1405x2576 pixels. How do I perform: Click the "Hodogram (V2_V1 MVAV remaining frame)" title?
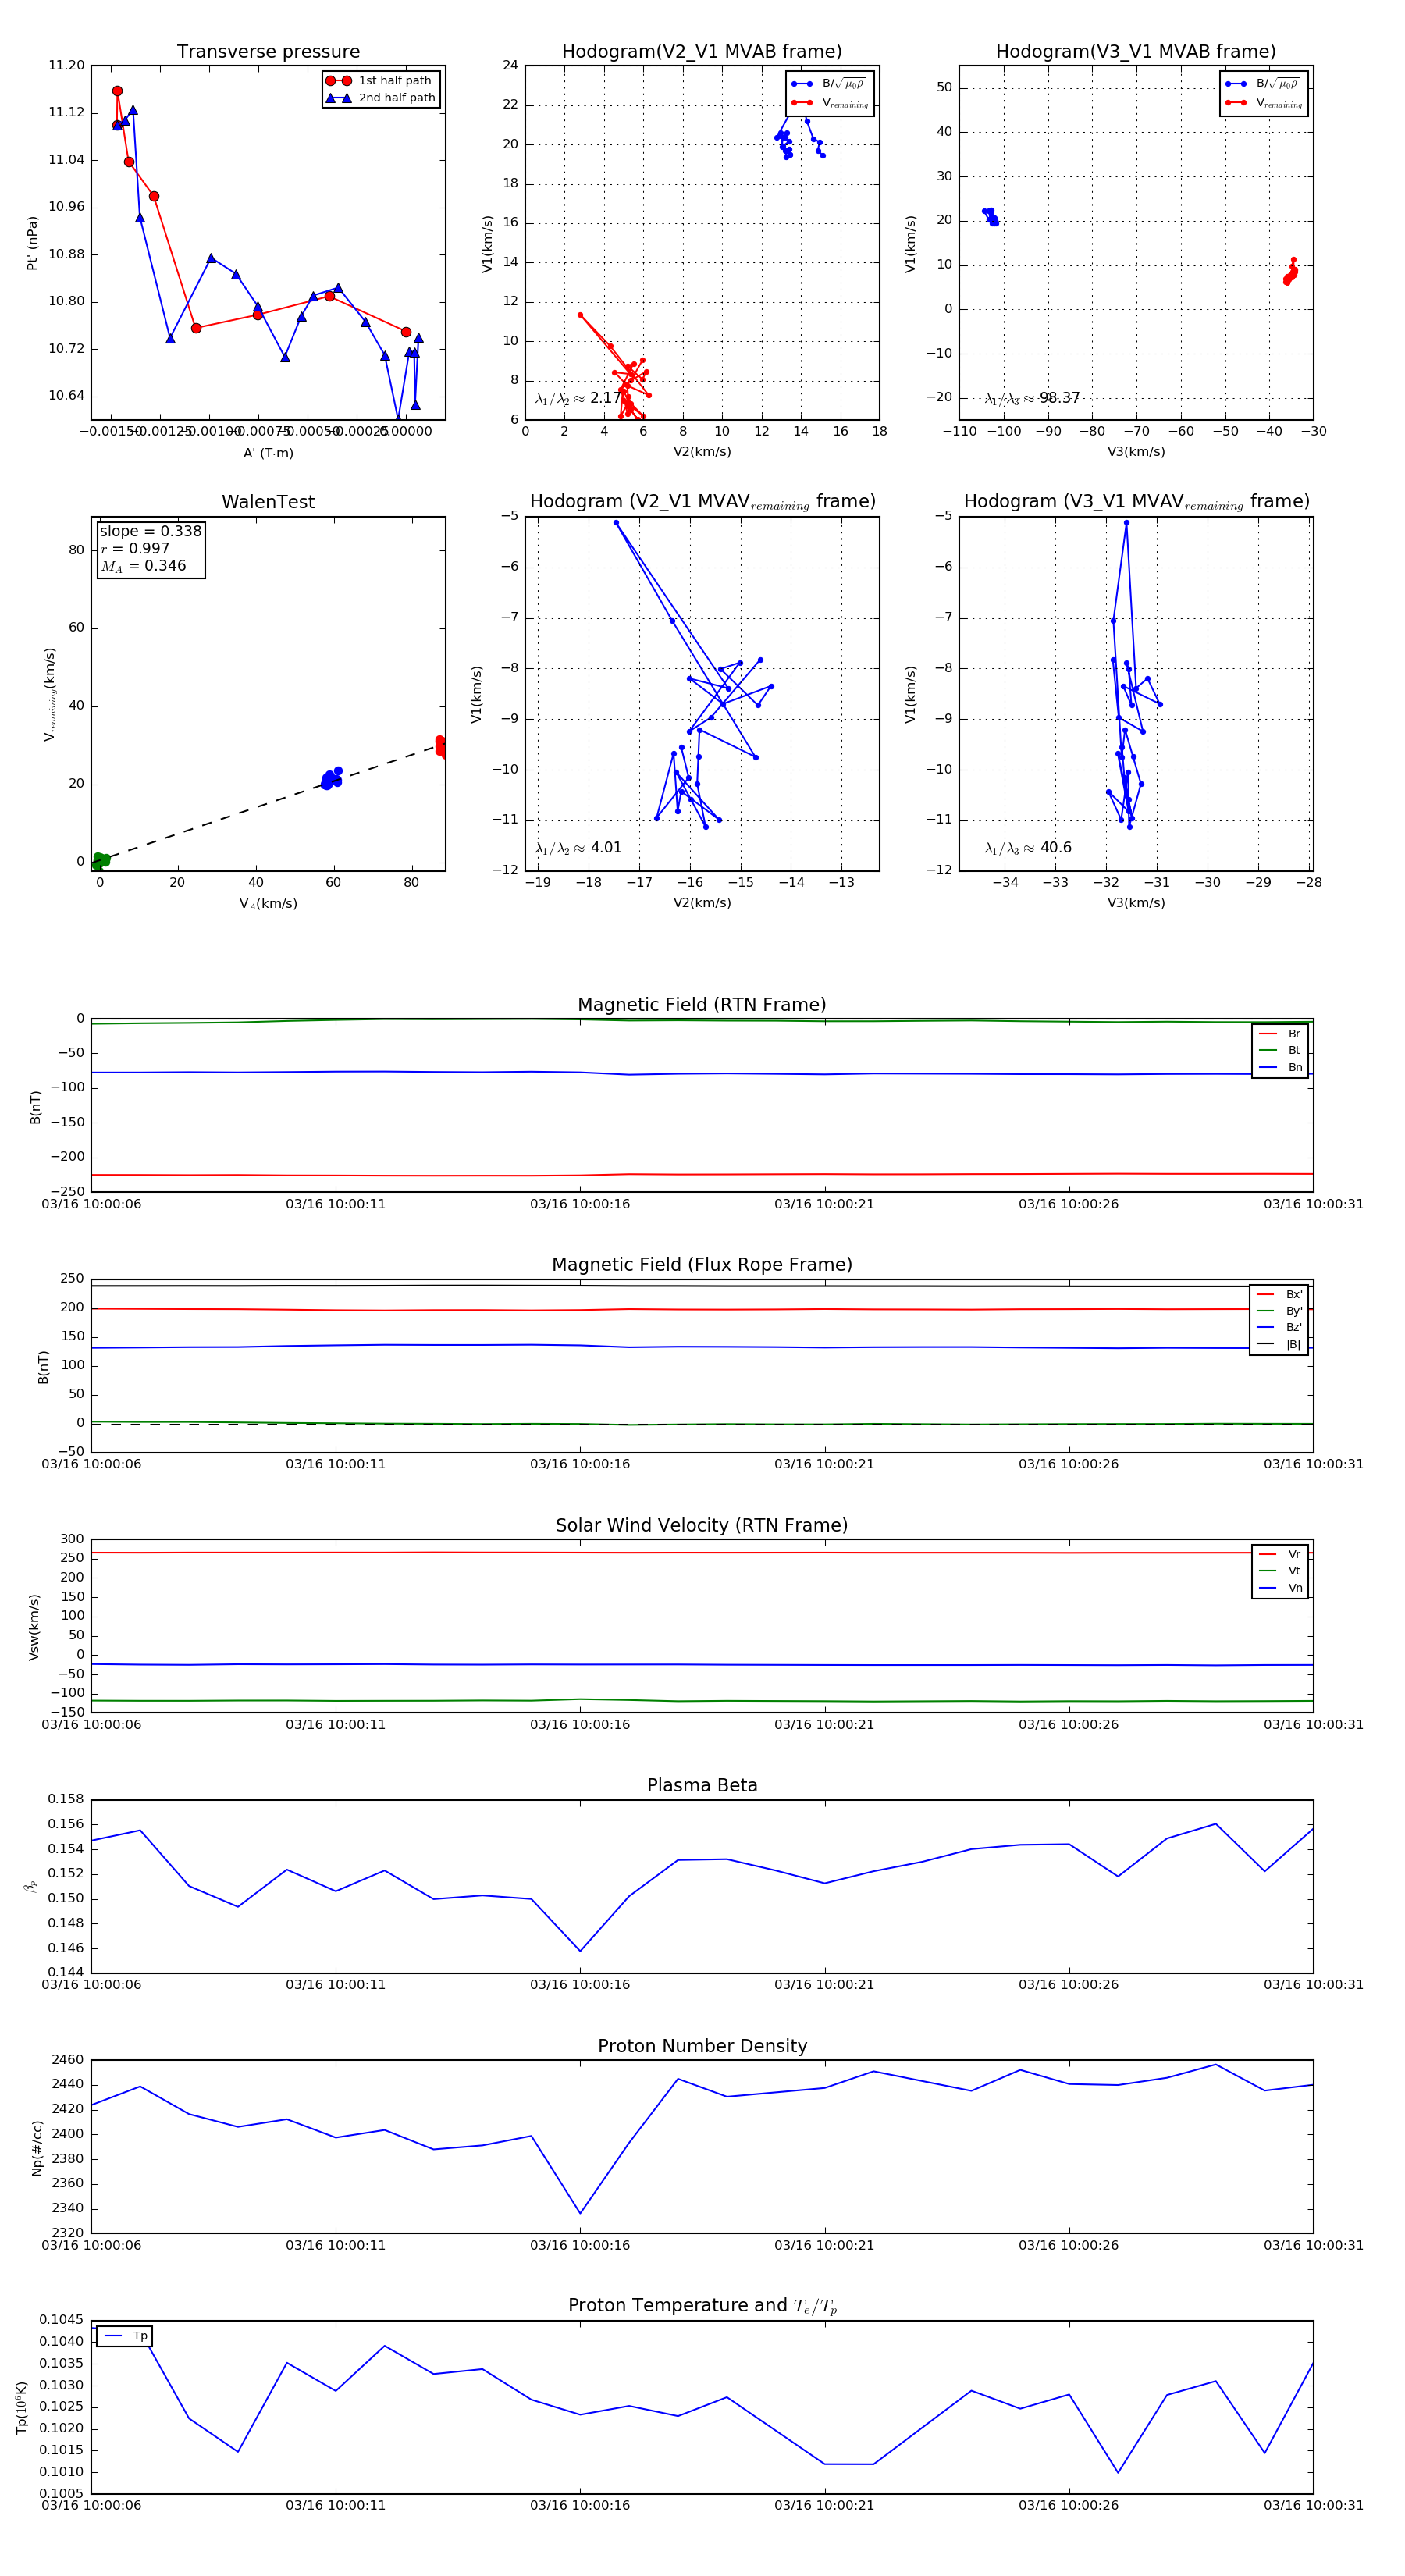pos(702,502)
